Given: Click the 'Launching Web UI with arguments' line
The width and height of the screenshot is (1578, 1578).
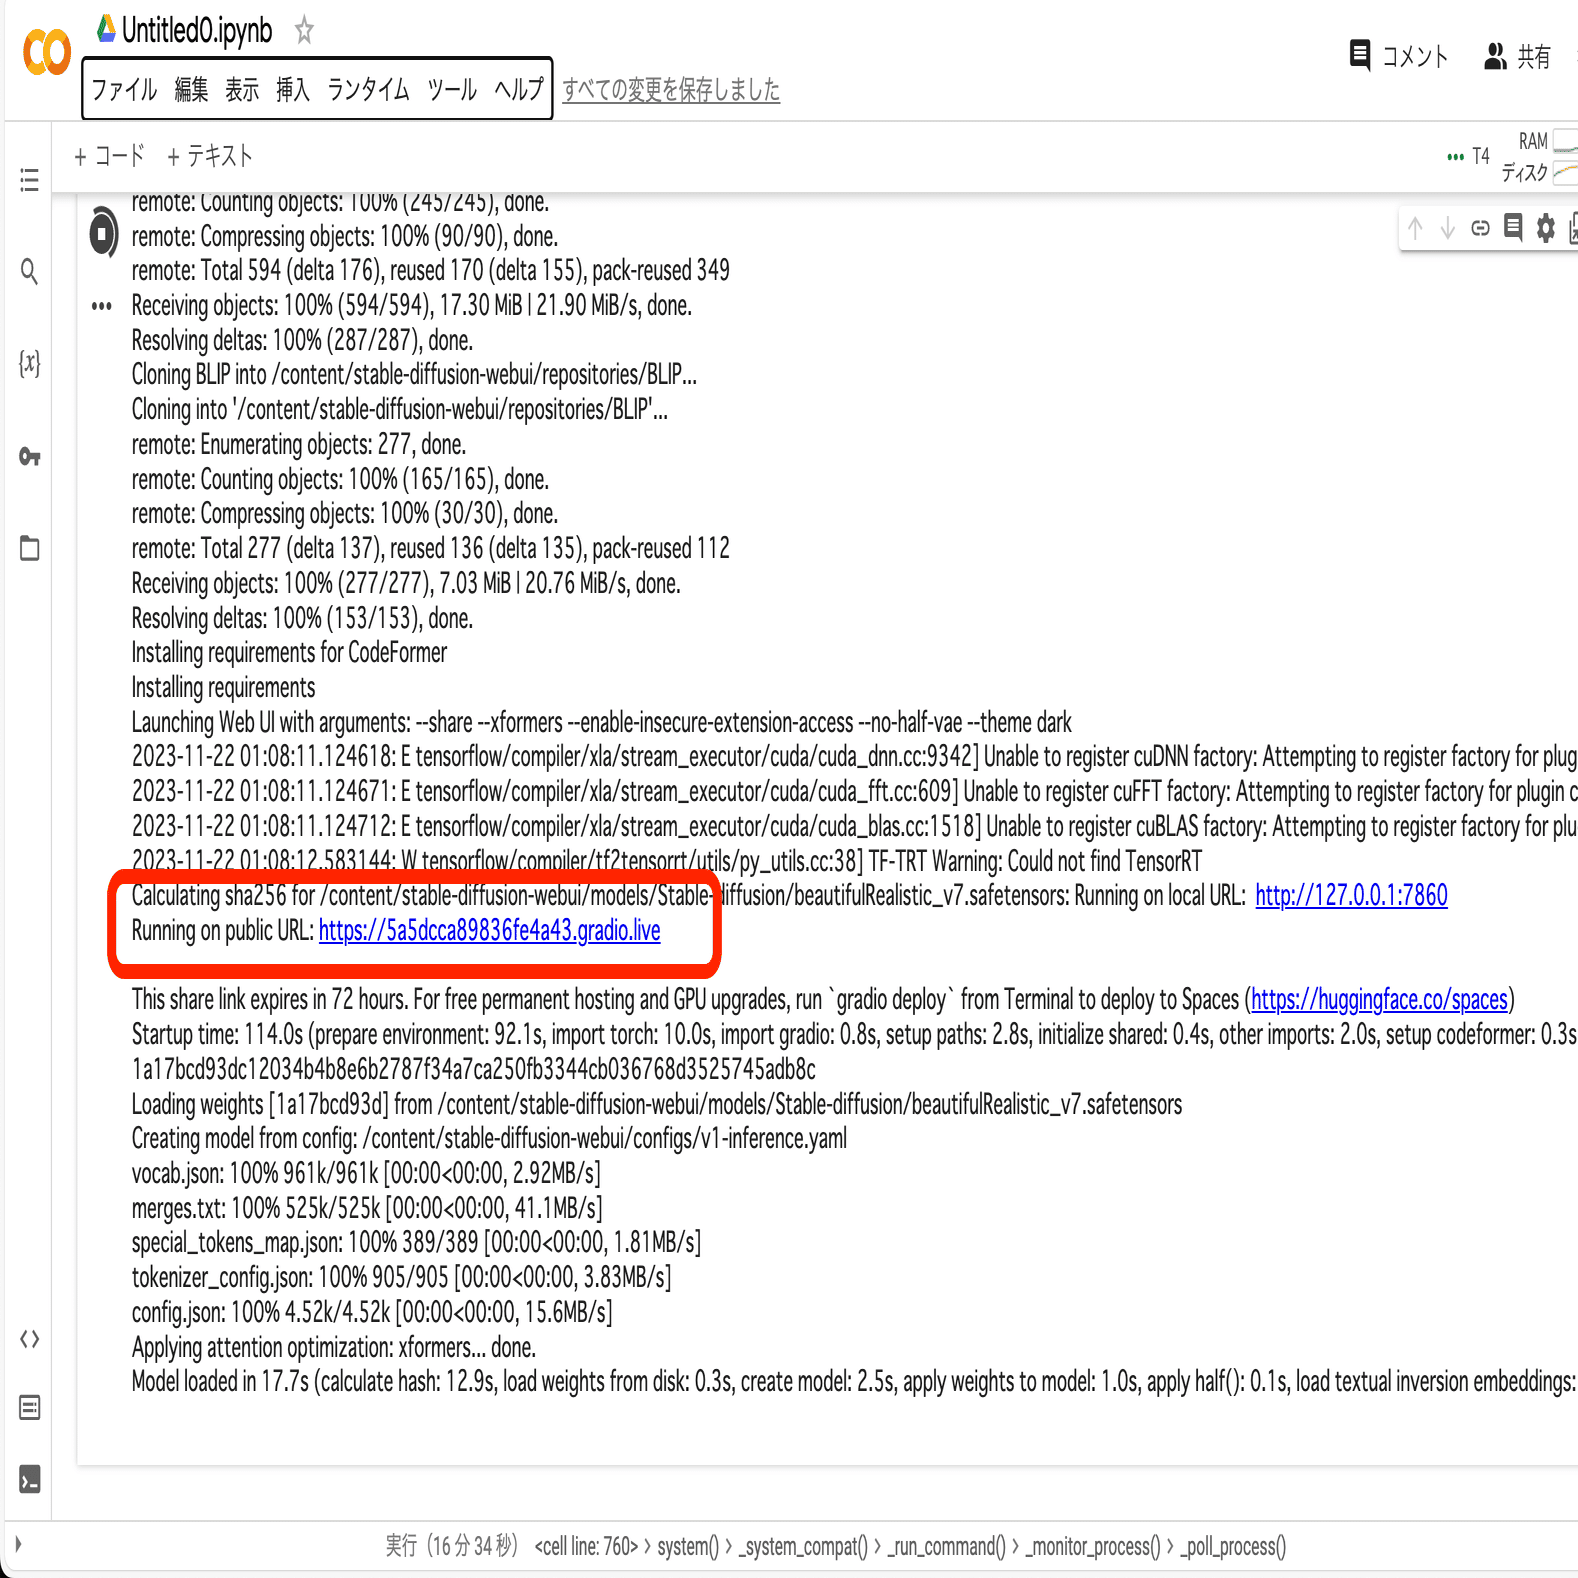Looking at the screenshot, I should click(x=601, y=723).
